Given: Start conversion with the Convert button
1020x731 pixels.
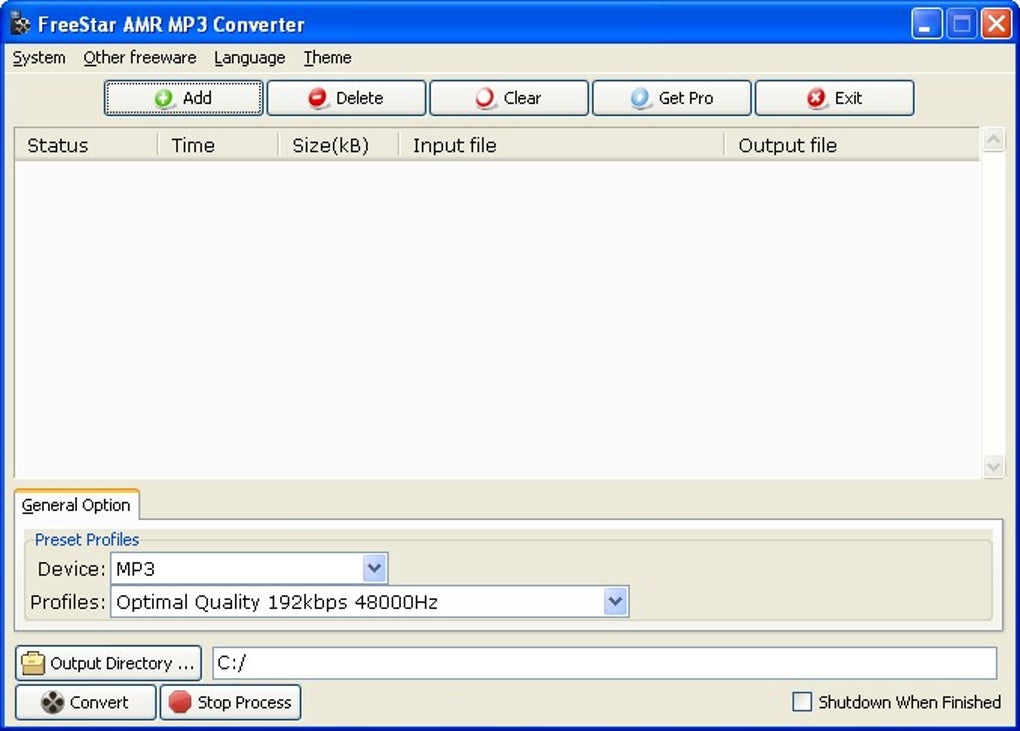Looking at the screenshot, I should (85, 702).
